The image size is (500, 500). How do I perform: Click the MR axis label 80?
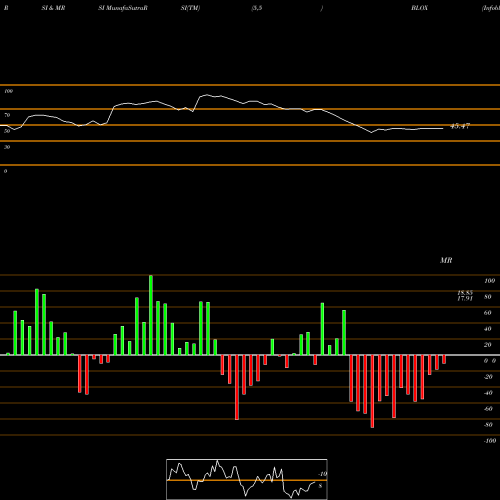pyautogui.click(x=488, y=297)
